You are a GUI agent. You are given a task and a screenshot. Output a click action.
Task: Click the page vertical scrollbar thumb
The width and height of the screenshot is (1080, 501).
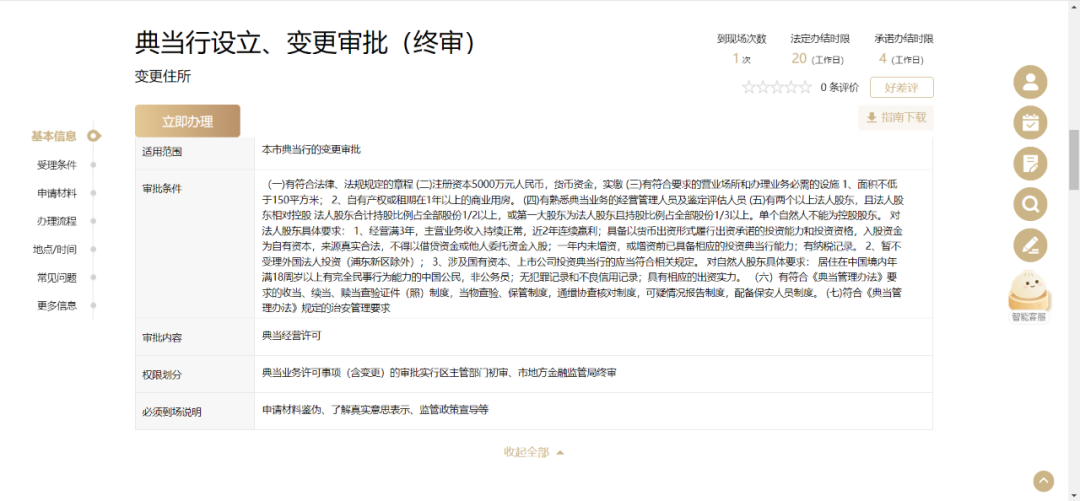coord(1074,160)
